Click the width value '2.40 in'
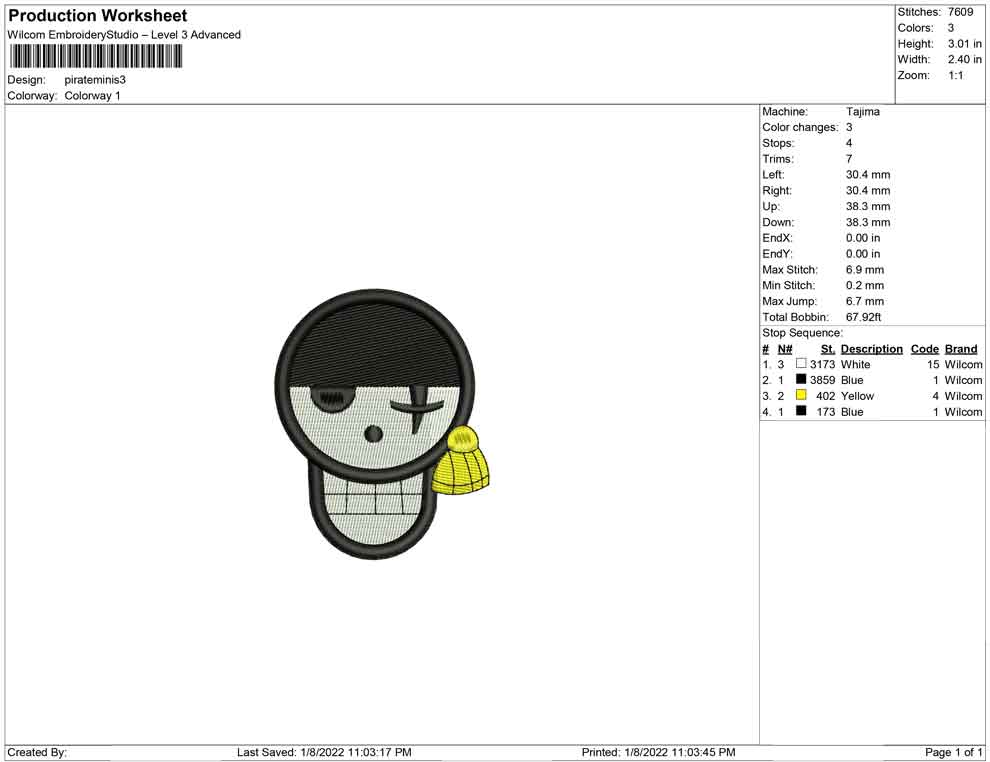 pyautogui.click(x=965, y=59)
